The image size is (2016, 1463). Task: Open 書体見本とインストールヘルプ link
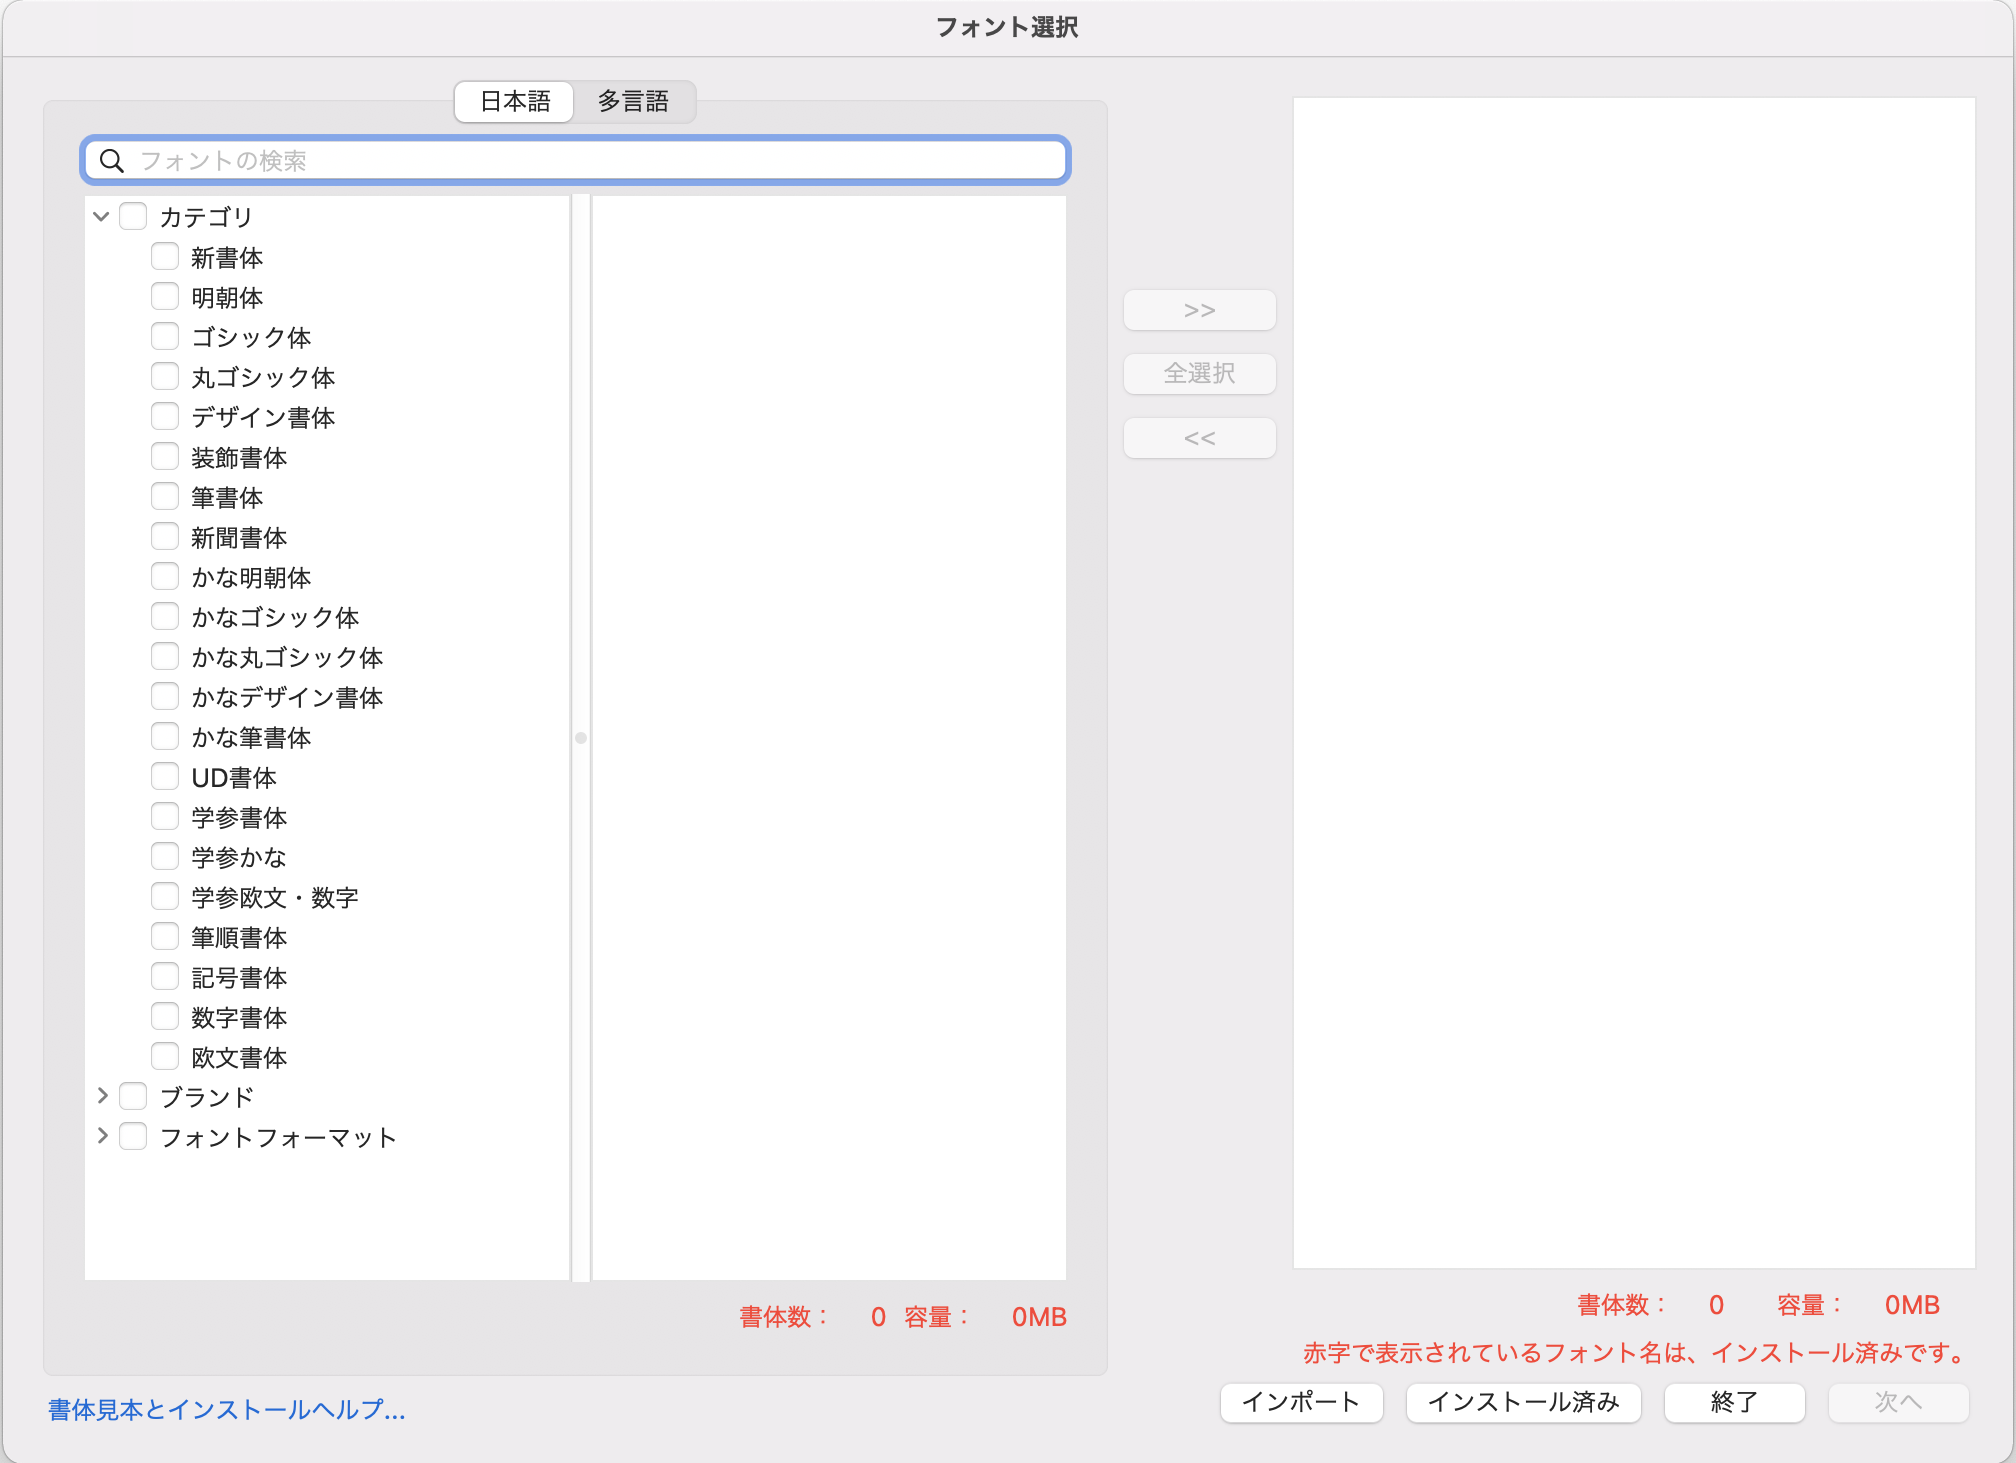point(227,1410)
